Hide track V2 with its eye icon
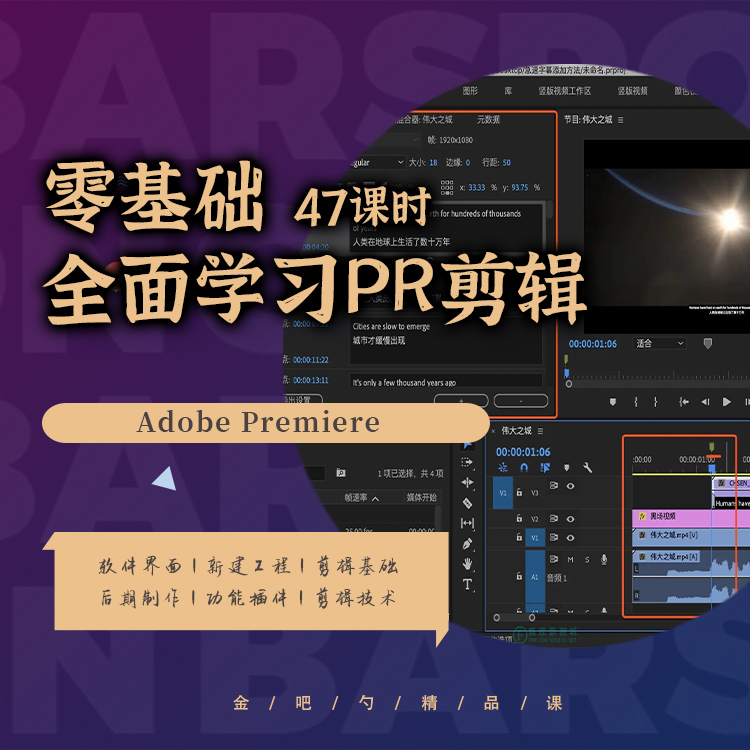 point(570,519)
